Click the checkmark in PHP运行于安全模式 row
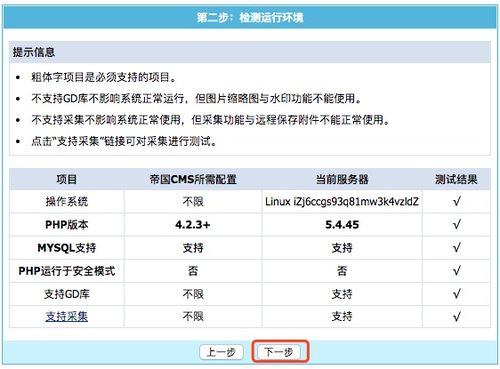This screenshot has height=369, width=500. click(457, 271)
